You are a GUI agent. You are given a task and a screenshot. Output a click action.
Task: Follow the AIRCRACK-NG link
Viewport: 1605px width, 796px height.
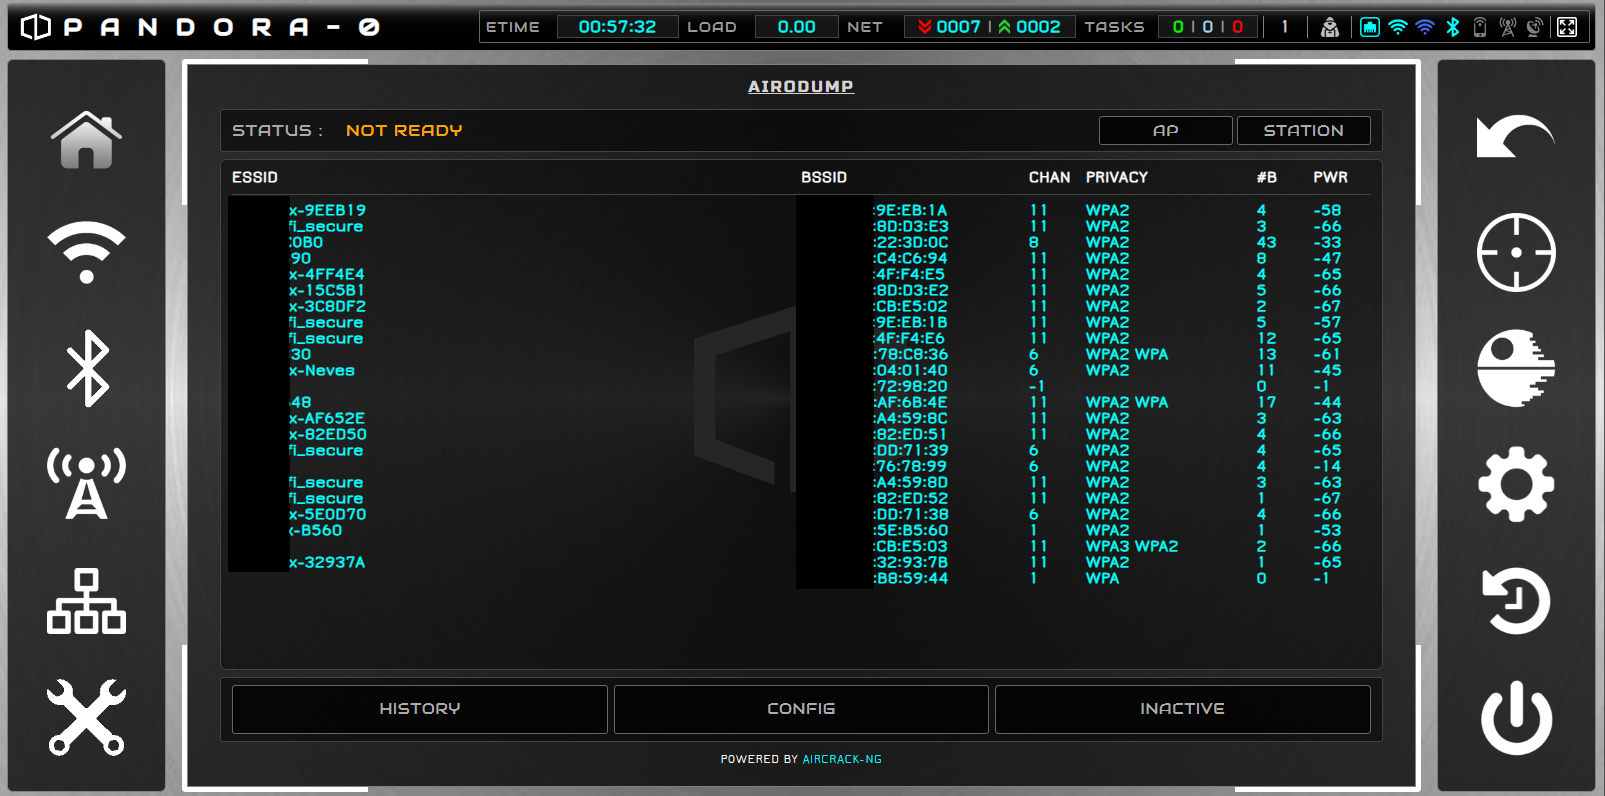[842, 760]
